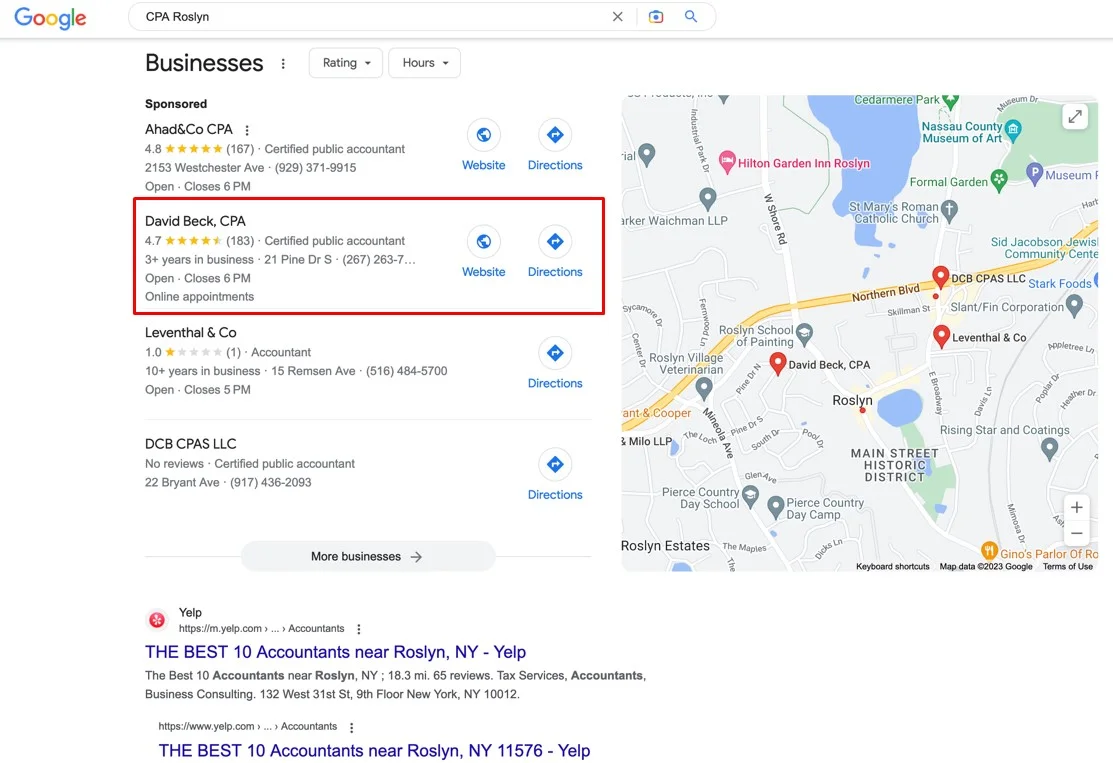Click the More businesses button

(367, 556)
